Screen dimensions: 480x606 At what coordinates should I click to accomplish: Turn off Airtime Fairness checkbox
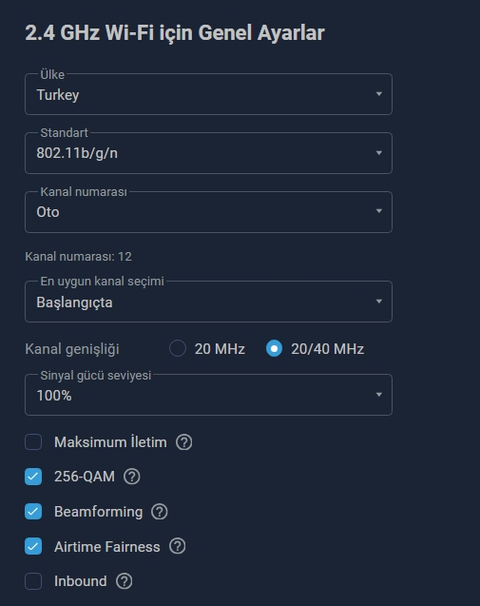coord(34,546)
